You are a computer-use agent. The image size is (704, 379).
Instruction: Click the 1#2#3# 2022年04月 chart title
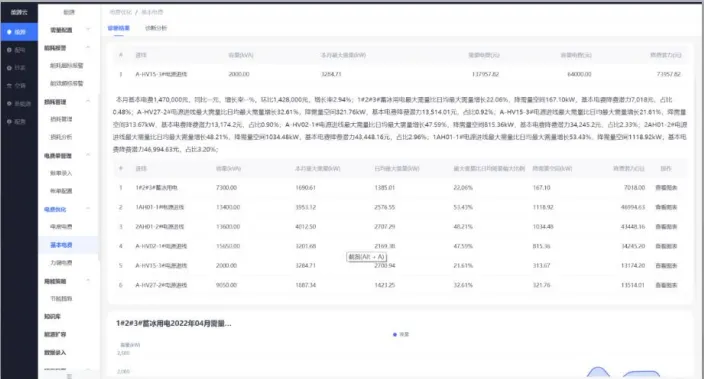(x=173, y=323)
